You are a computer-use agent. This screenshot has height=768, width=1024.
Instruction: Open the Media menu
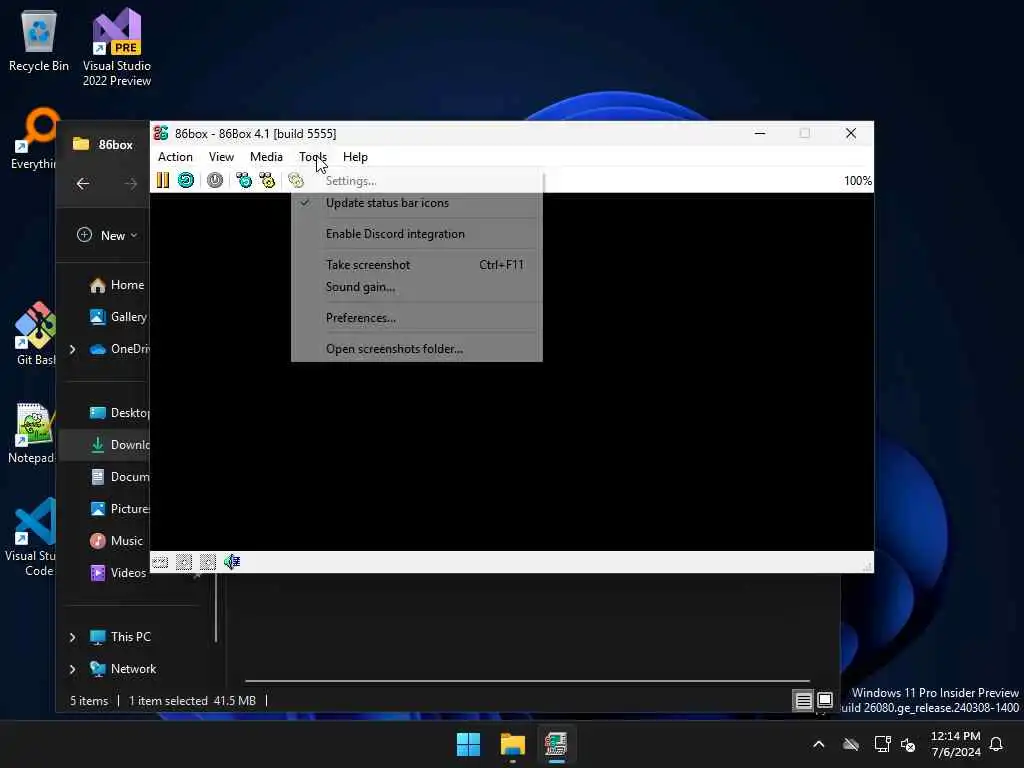click(x=266, y=157)
